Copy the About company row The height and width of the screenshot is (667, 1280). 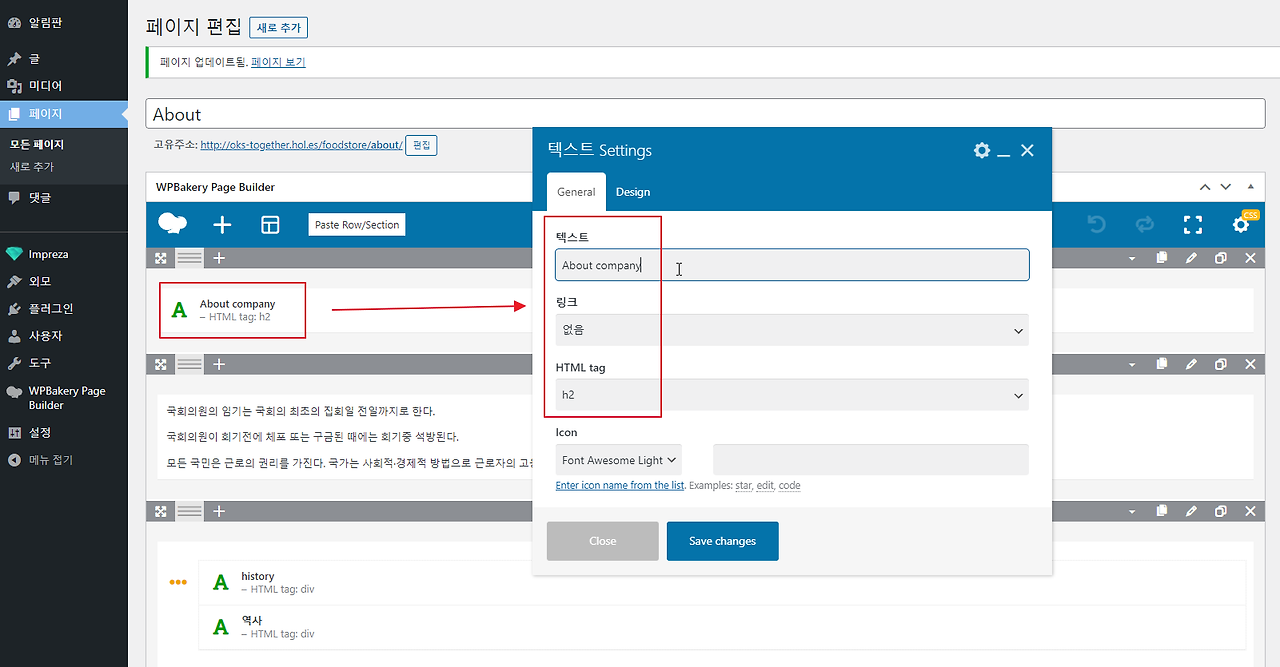(1161, 258)
